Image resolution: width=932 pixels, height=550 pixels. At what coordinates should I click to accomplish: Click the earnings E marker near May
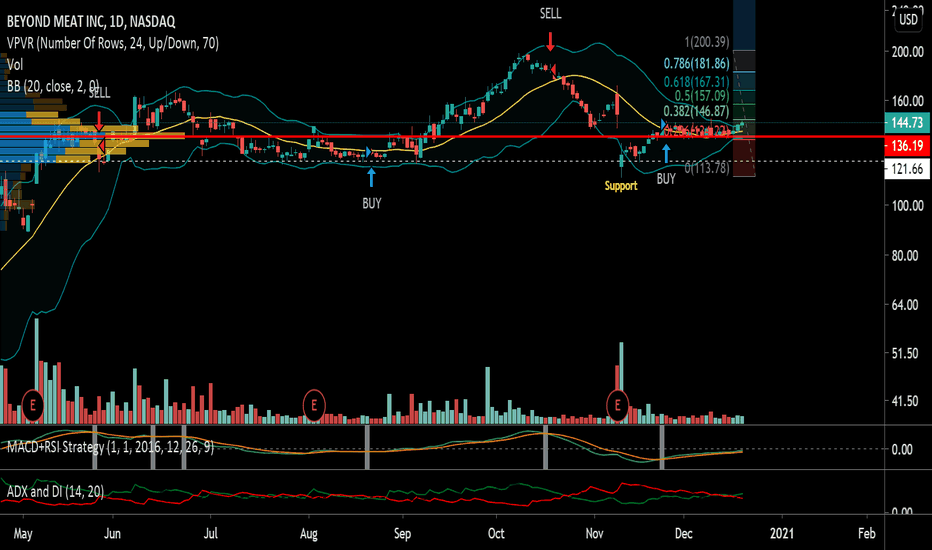pyautogui.click(x=33, y=406)
